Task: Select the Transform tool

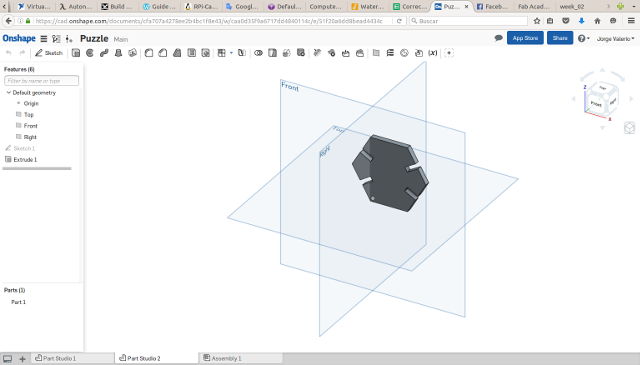Action: point(287,53)
